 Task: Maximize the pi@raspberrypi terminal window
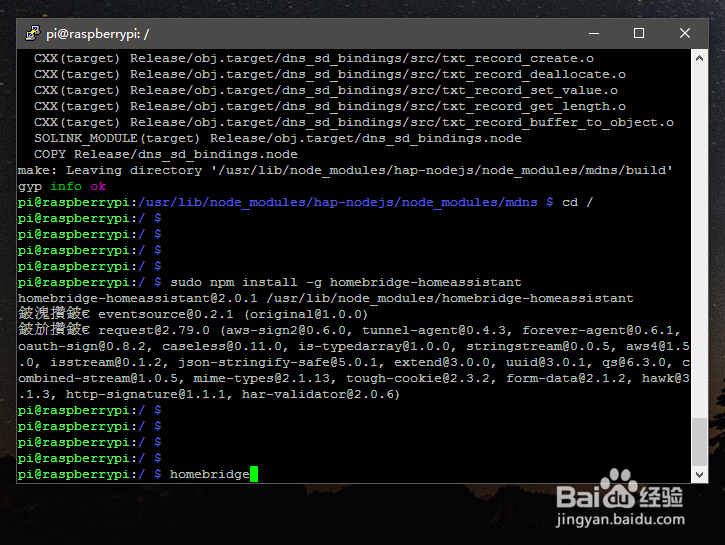tap(639, 33)
